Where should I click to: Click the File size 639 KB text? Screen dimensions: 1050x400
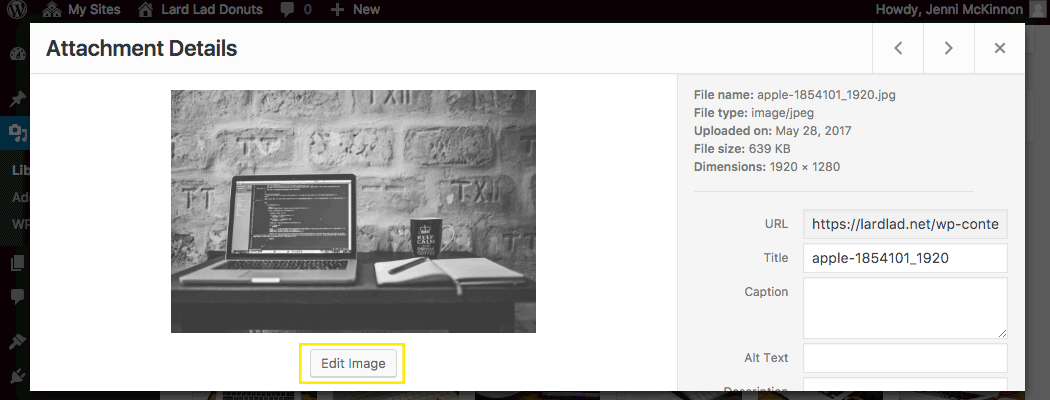[x=740, y=149]
